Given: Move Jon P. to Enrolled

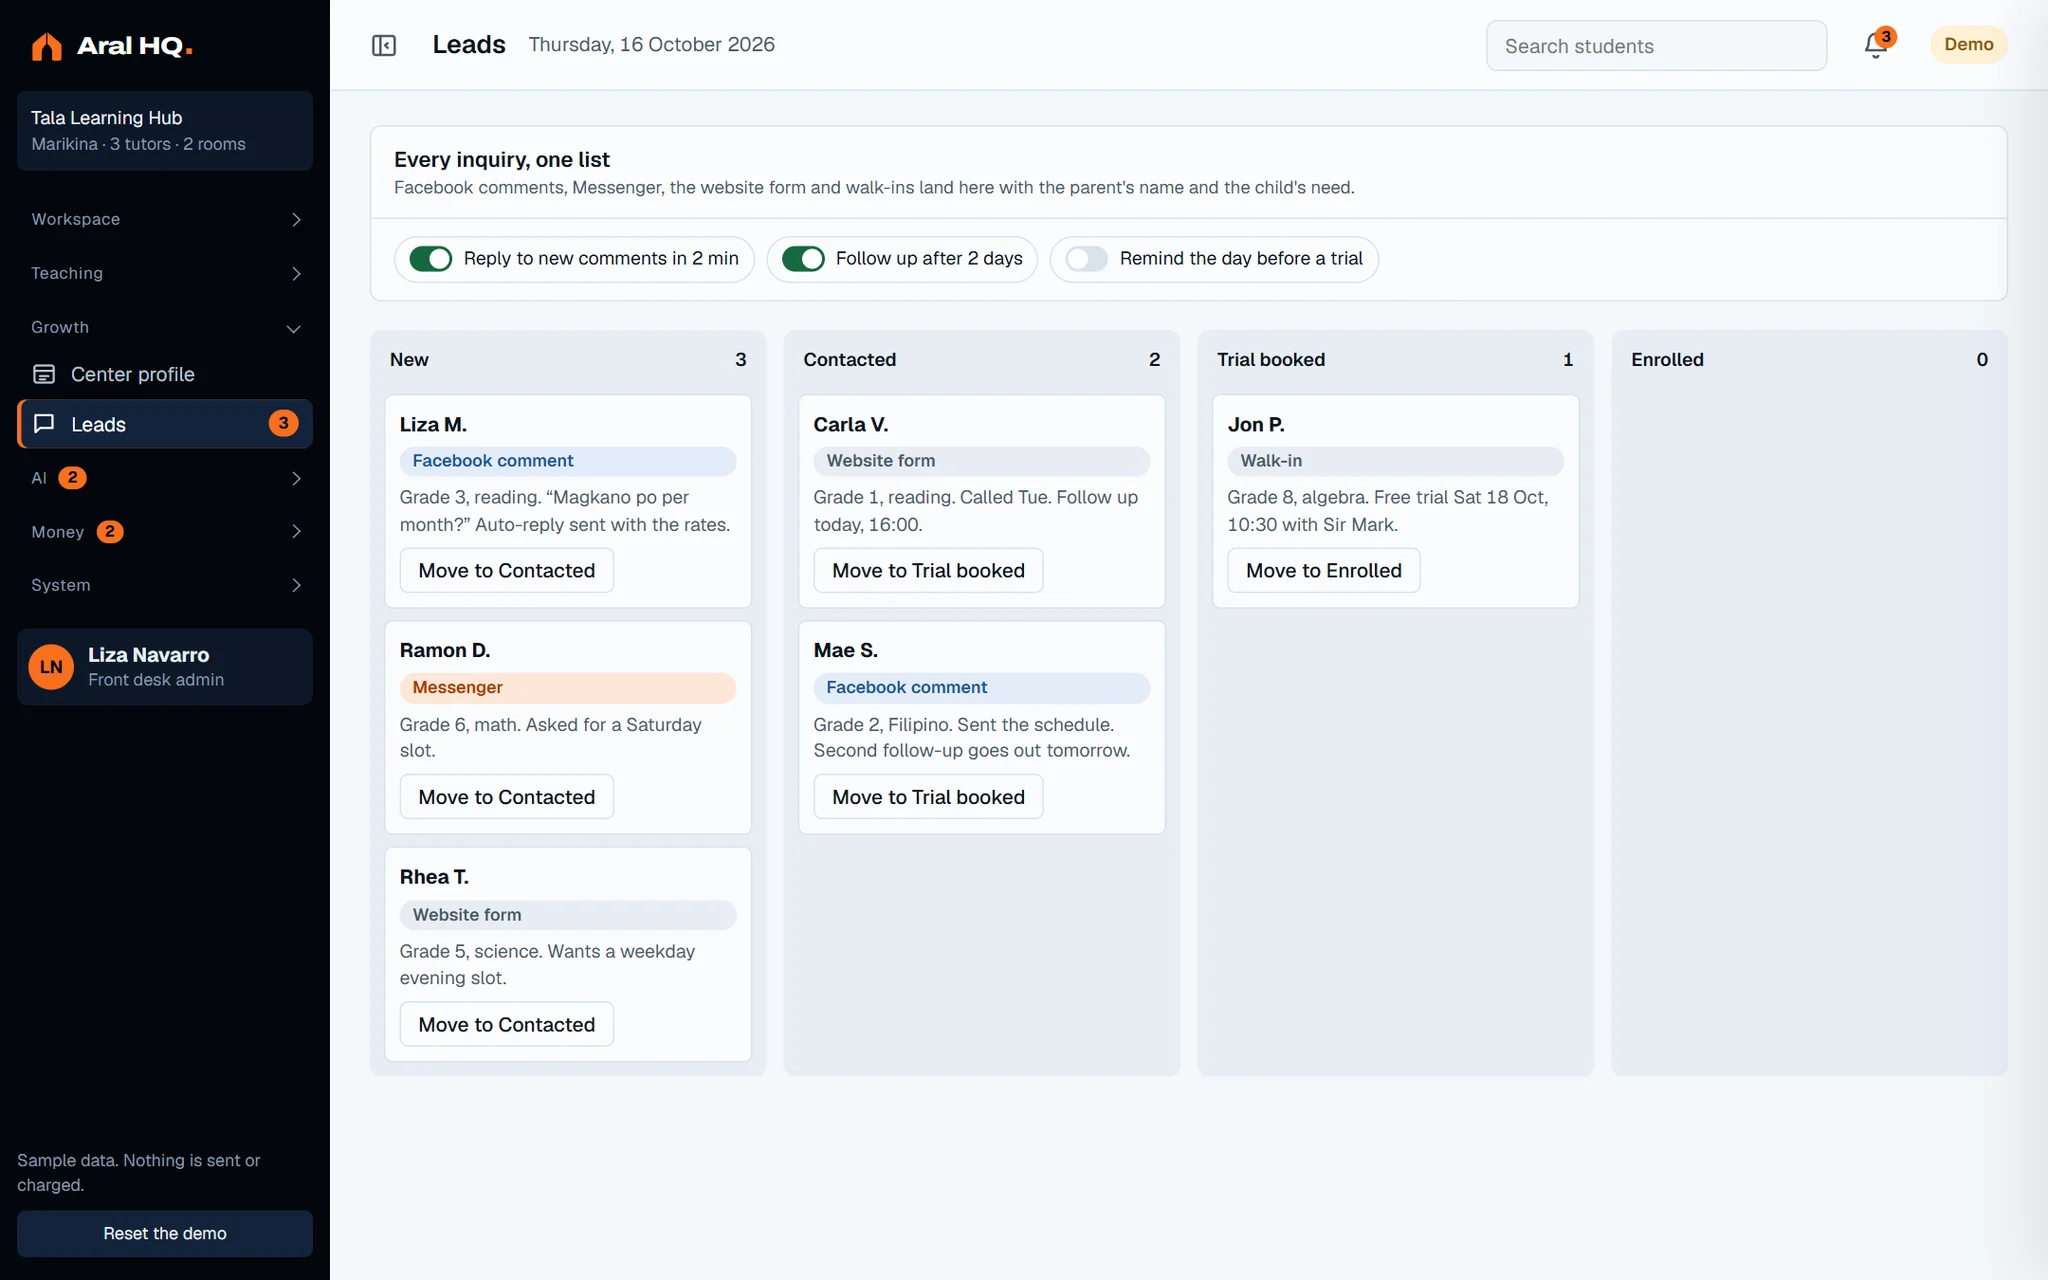Looking at the screenshot, I should pos(1323,570).
